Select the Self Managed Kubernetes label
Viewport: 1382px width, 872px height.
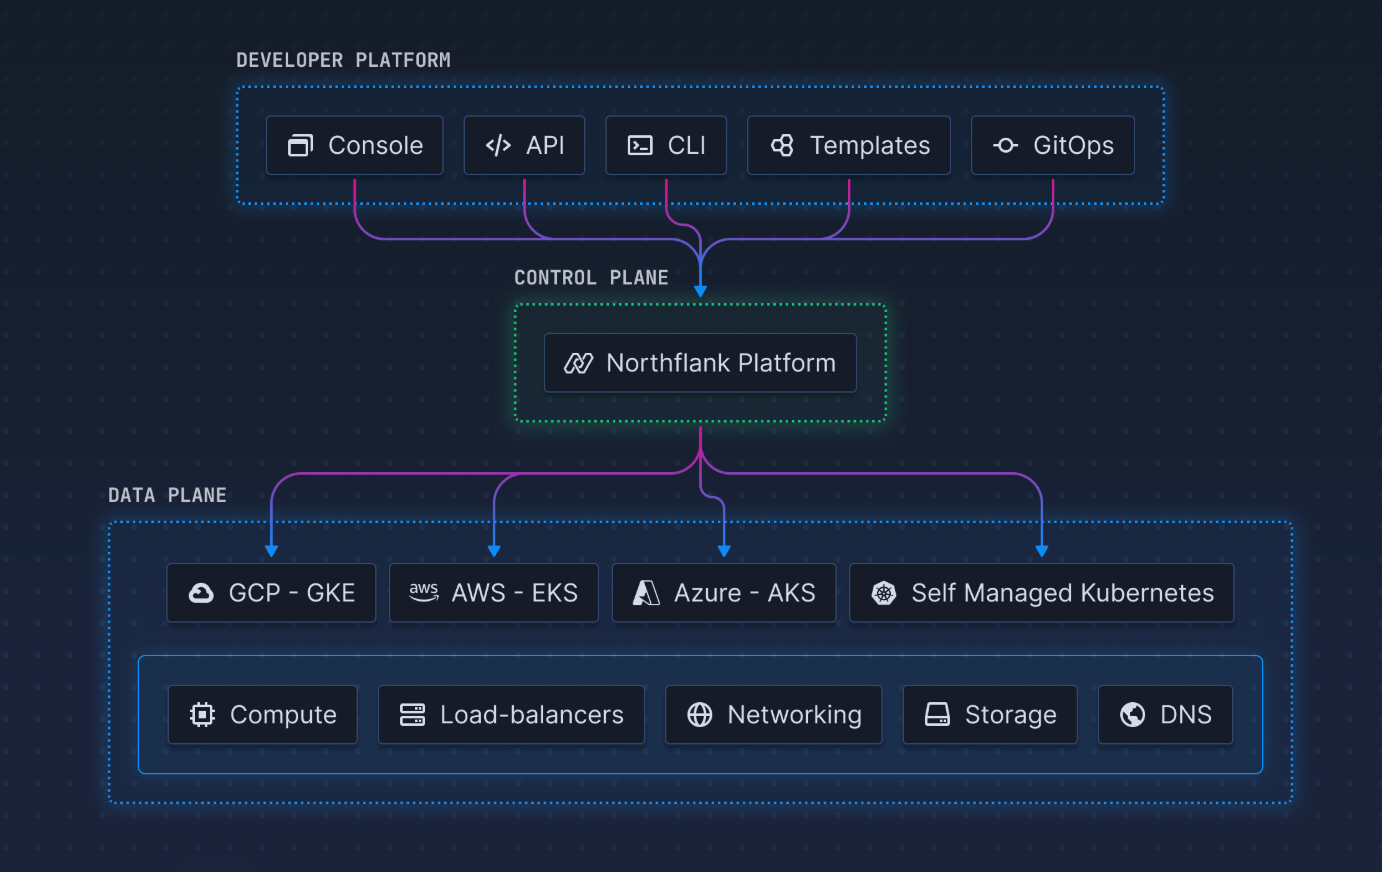pos(1062,593)
